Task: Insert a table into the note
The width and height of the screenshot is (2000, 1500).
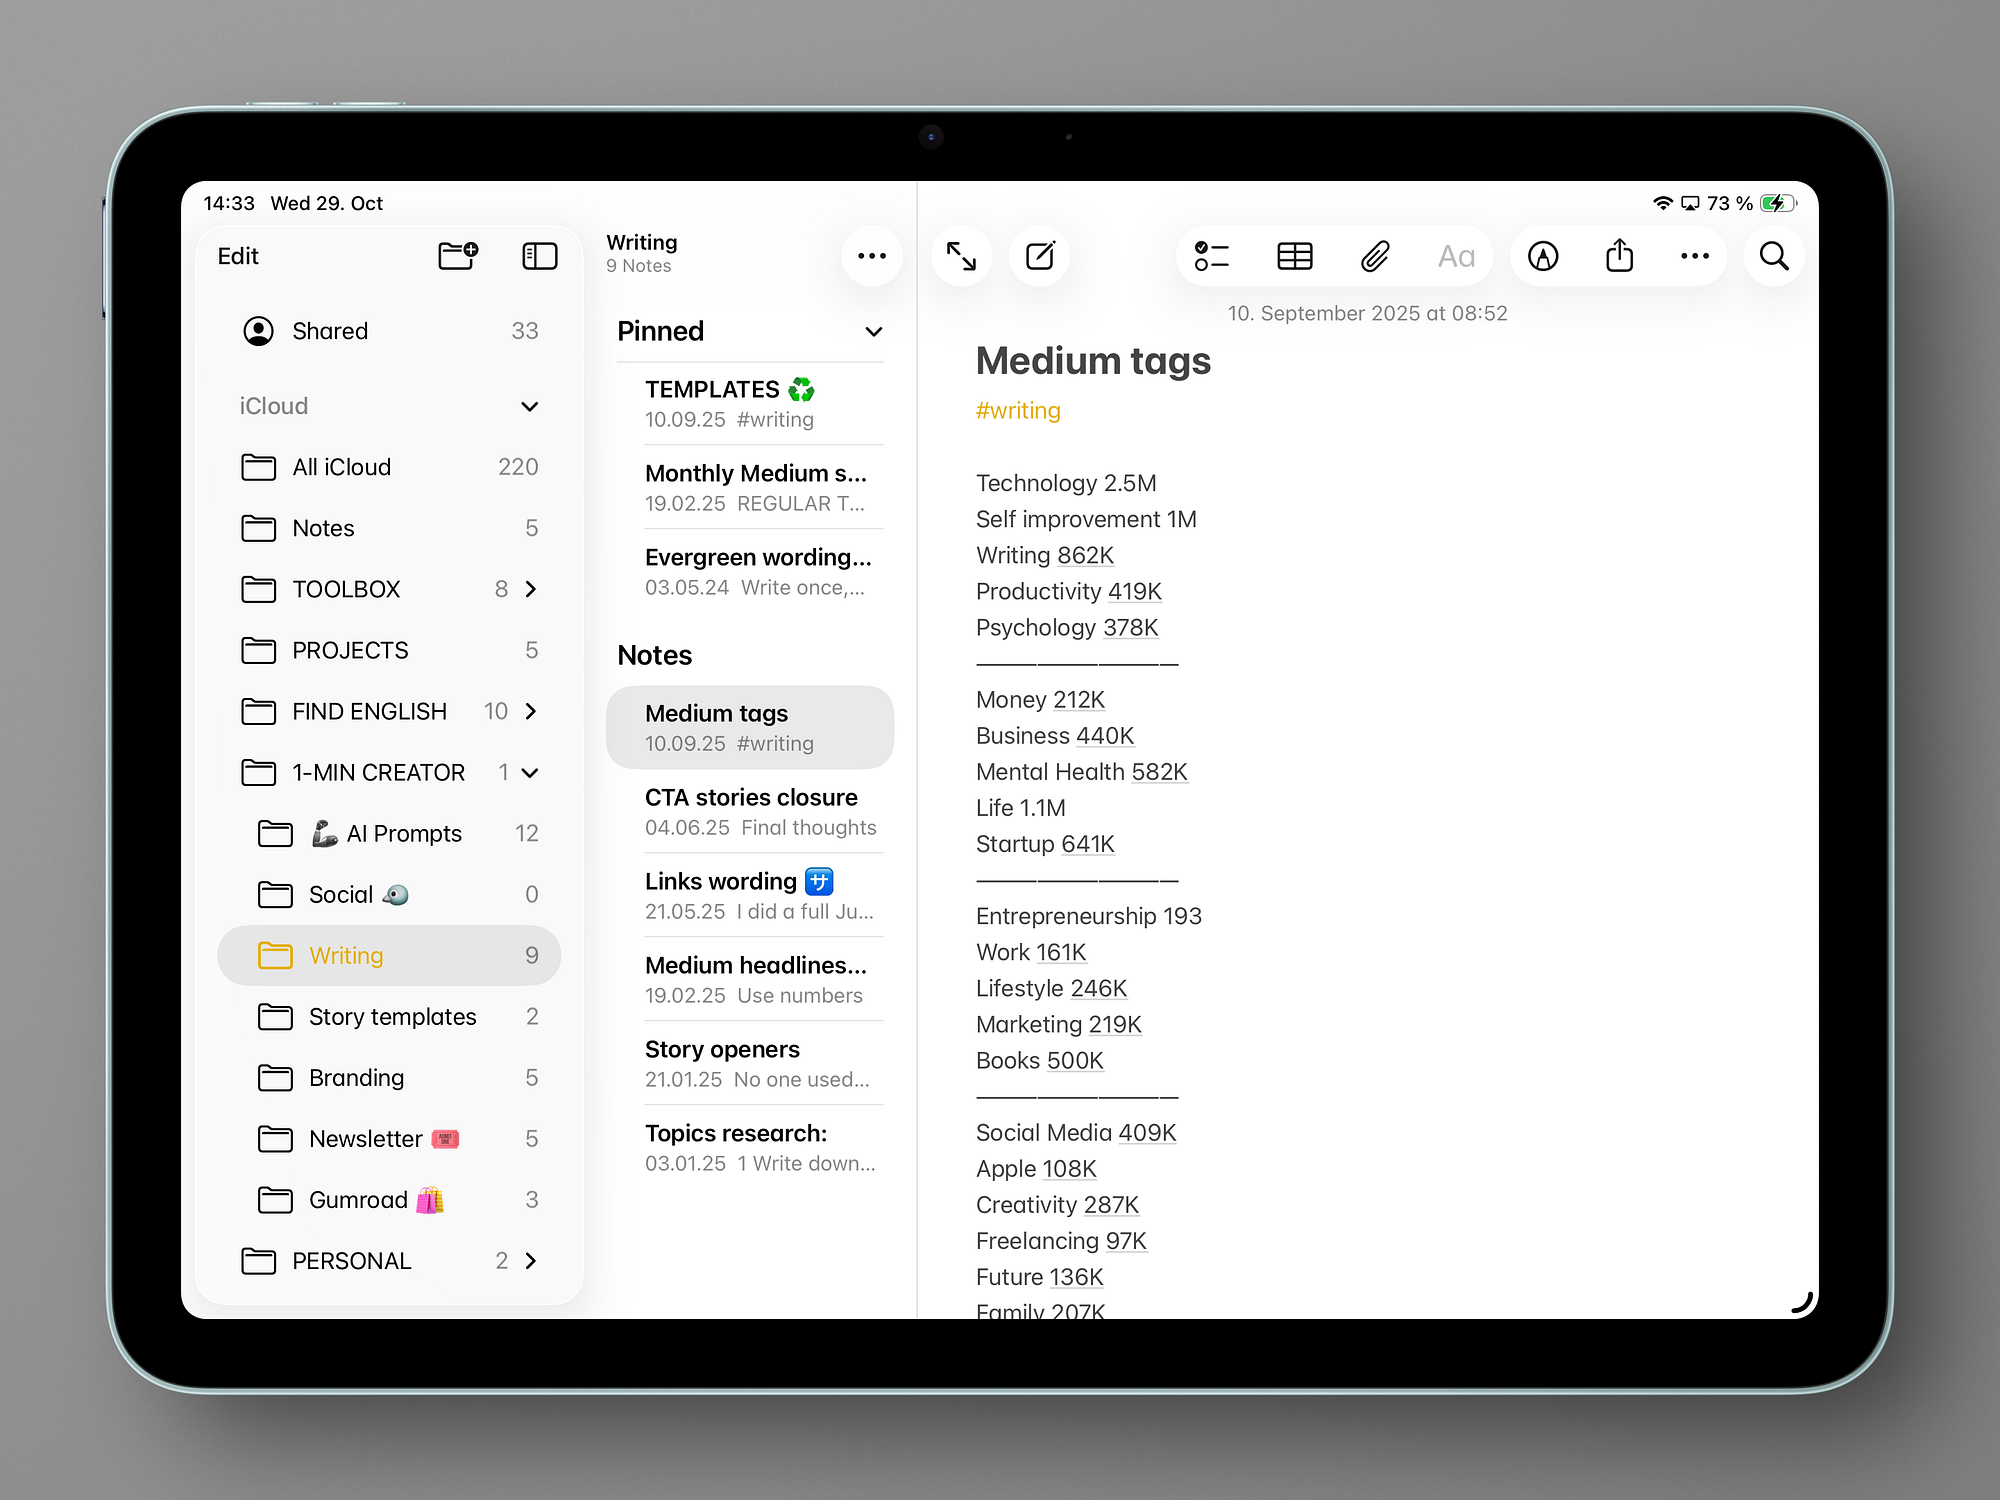Action: [x=1294, y=257]
